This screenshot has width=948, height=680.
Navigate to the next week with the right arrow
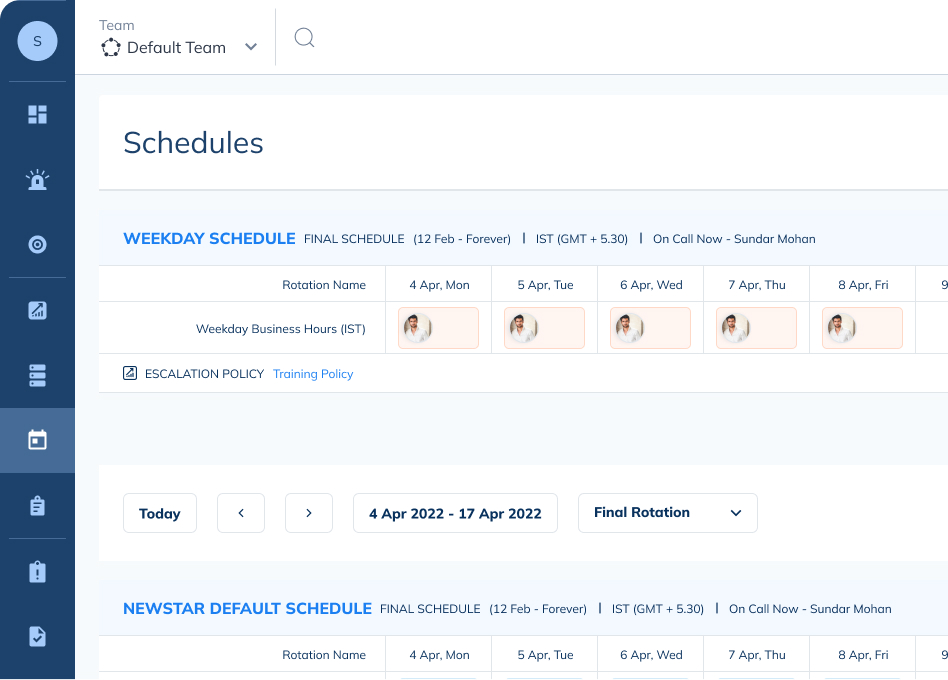click(308, 512)
